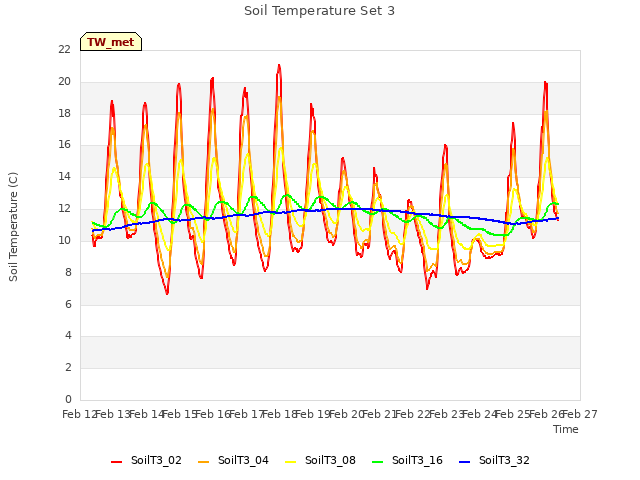Click yellow SoilT3_08 legend color marker
This screenshot has height=480, width=640.
(x=291, y=462)
